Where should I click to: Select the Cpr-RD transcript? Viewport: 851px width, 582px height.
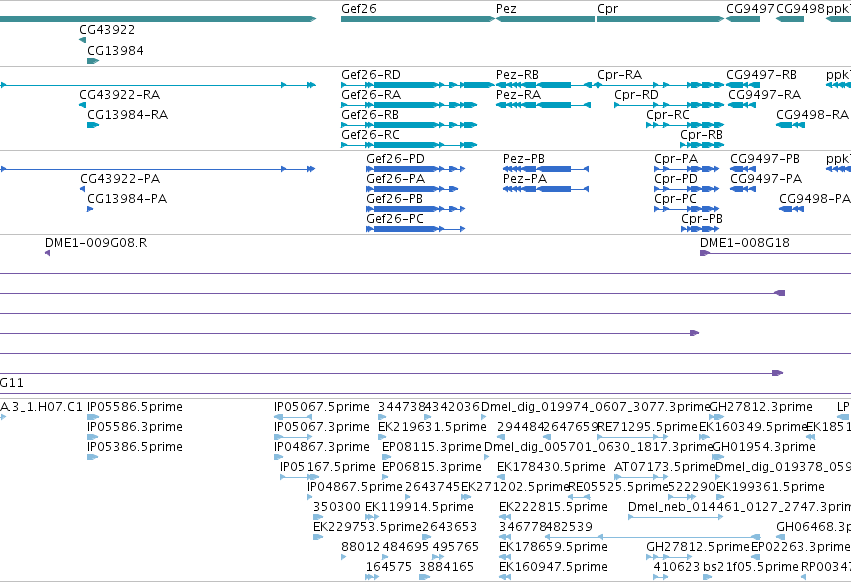tap(669, 105)
